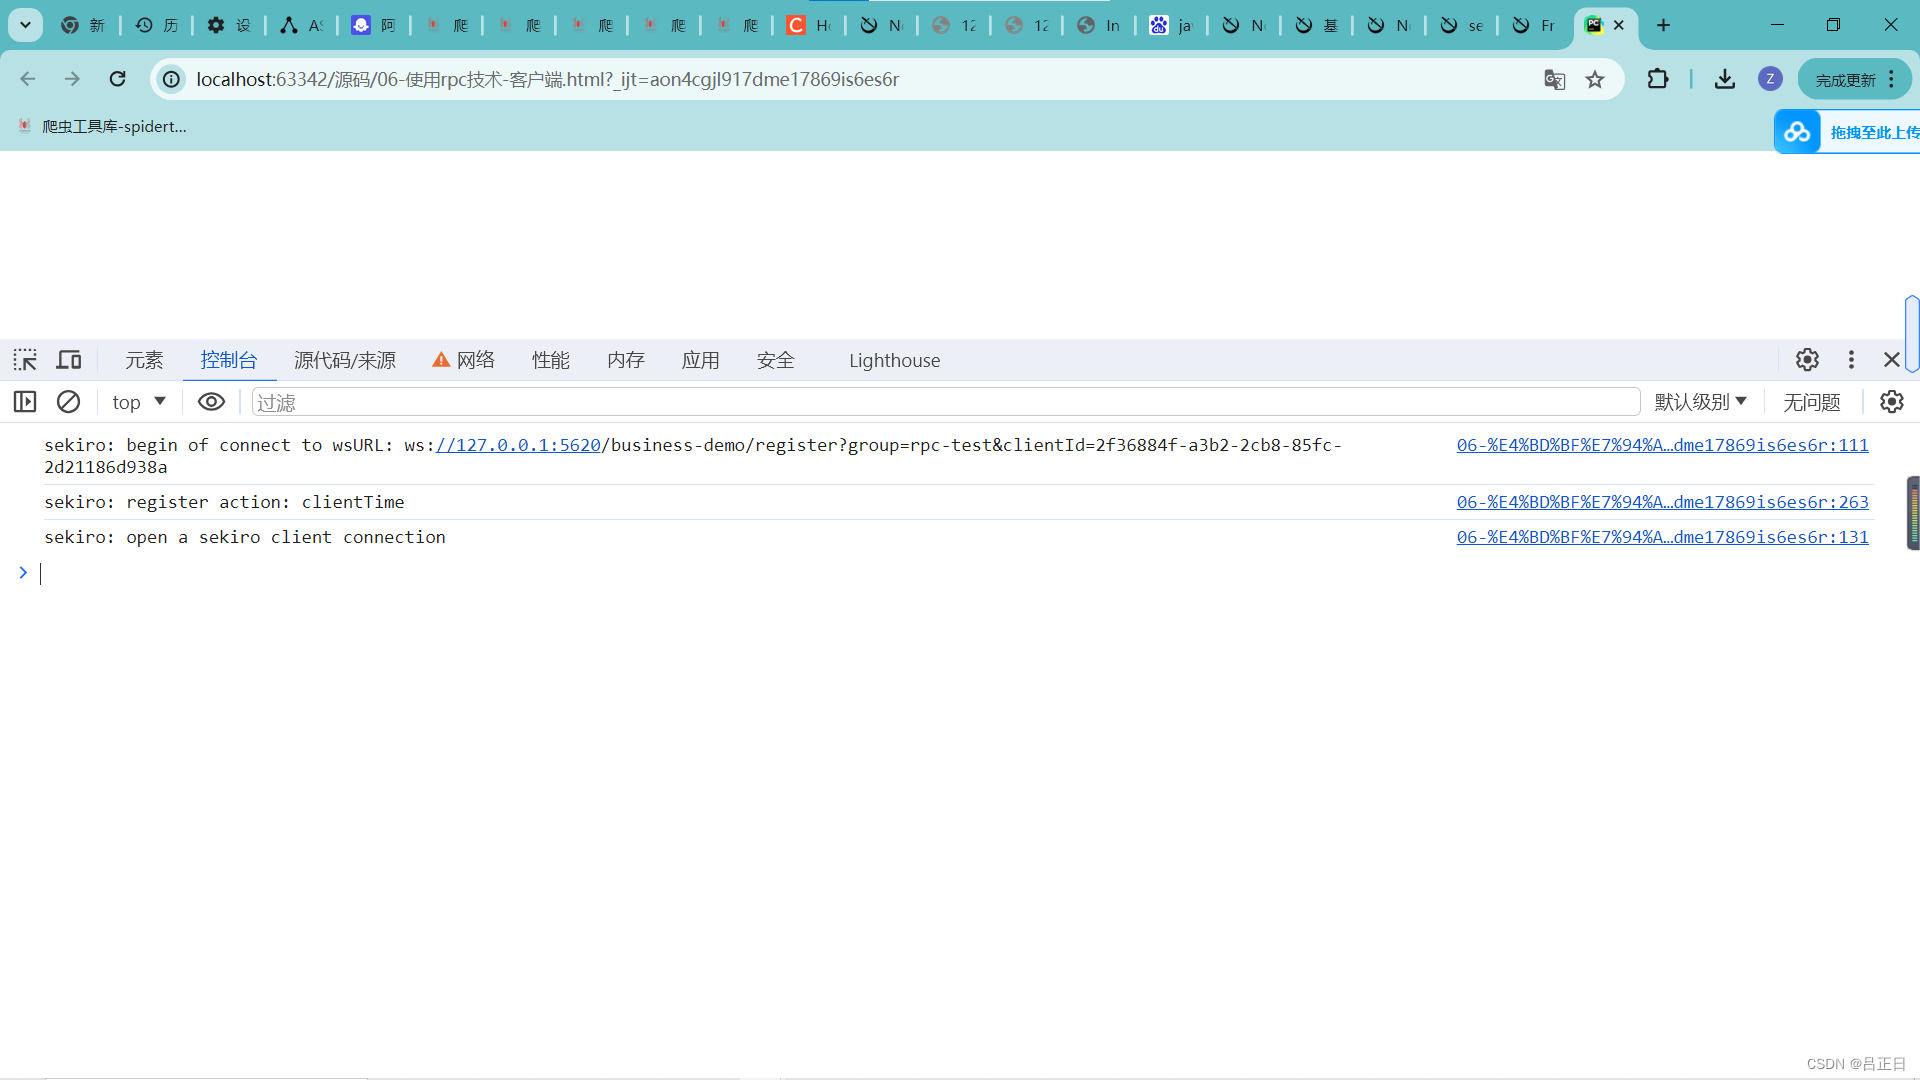Expand the tab search chevron dropdown

(x=25, y=25)
